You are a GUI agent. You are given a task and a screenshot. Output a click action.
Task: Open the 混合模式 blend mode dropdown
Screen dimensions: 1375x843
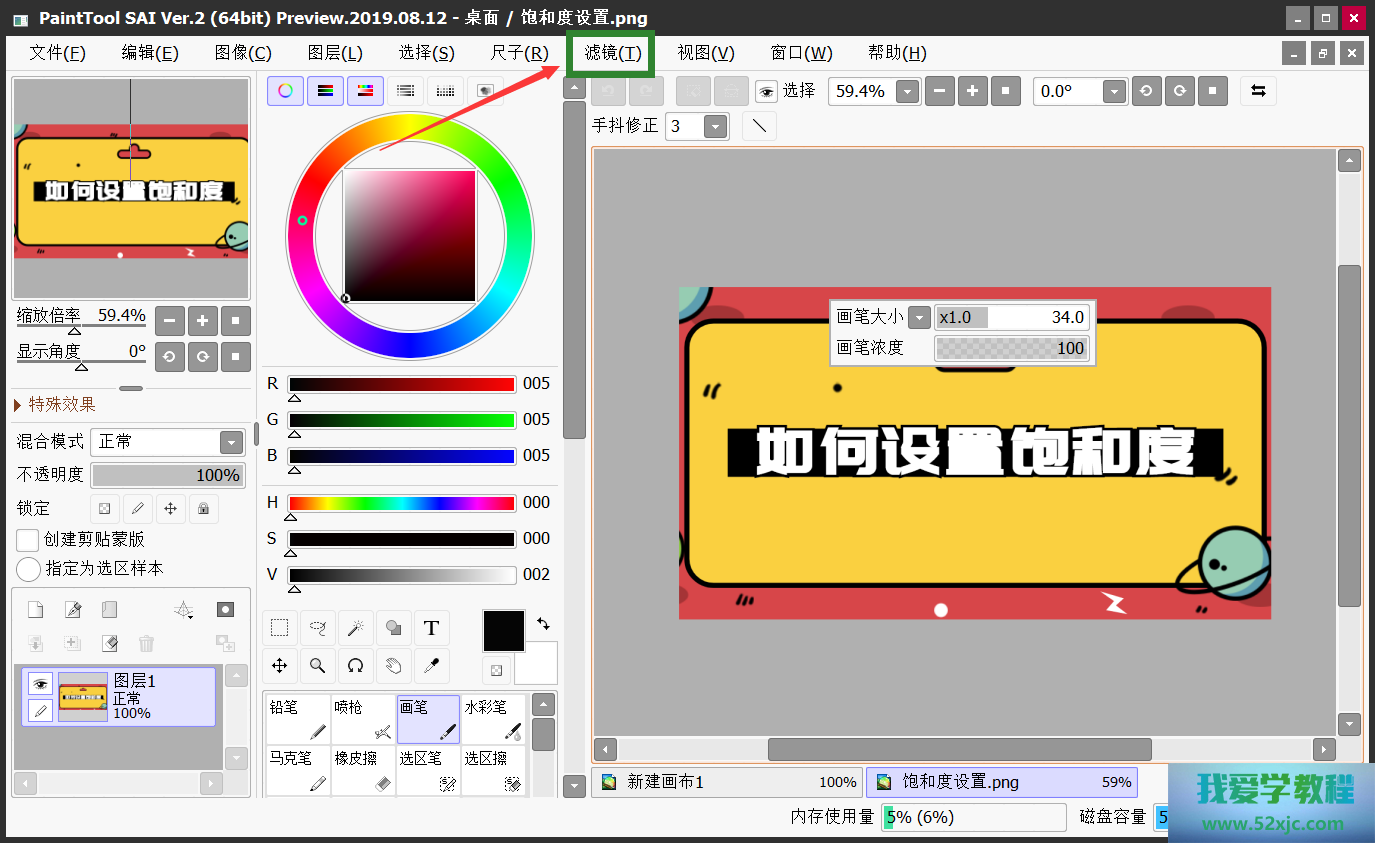point(231,442)
